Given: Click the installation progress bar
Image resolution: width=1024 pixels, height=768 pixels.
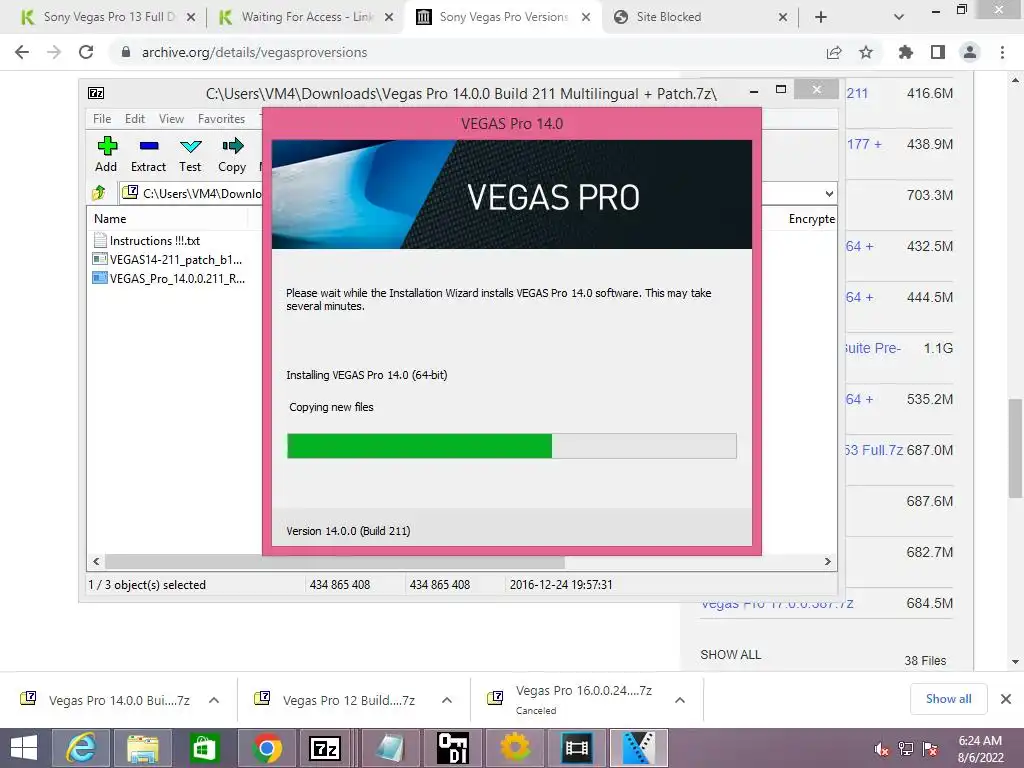Looking at the screenshot, I should coord(511,446).
